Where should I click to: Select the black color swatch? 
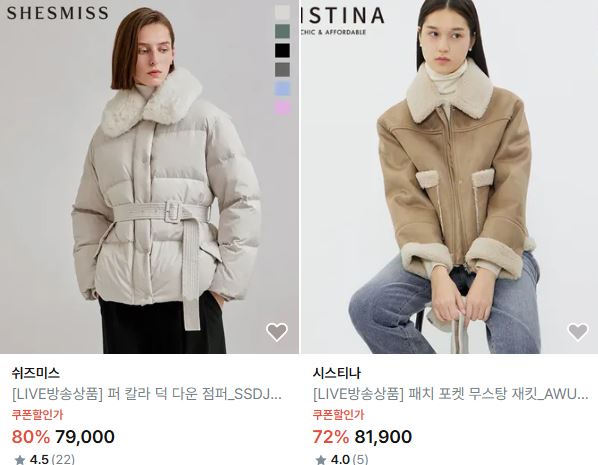click(x=282, y=50)
